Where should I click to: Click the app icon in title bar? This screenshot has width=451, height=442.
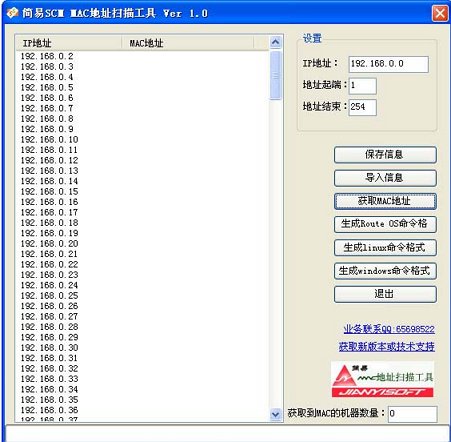pos(12,13)
